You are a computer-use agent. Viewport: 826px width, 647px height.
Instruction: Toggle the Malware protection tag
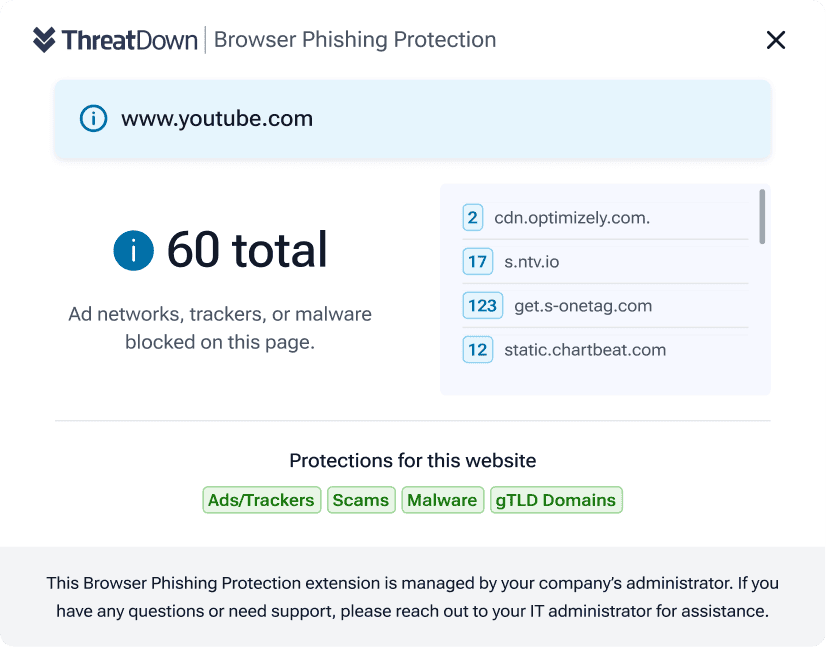click(x=442, y=500)
